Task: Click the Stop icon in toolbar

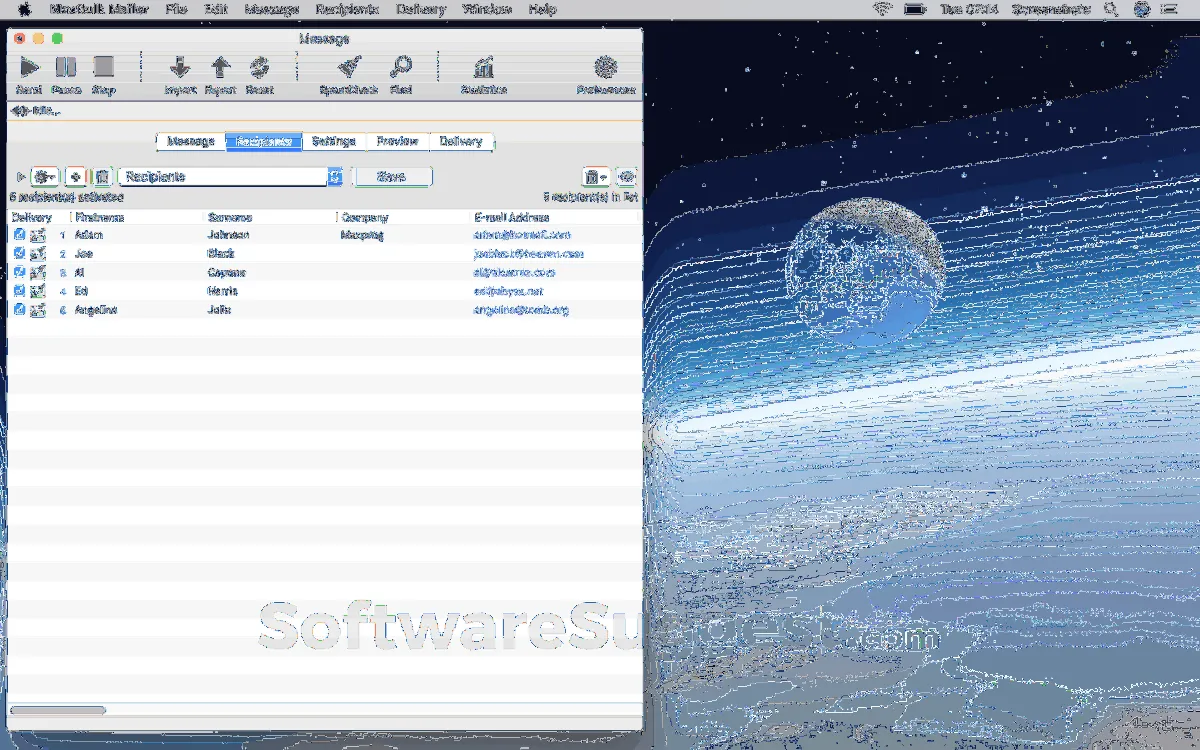Action: (x=104, y=68)
